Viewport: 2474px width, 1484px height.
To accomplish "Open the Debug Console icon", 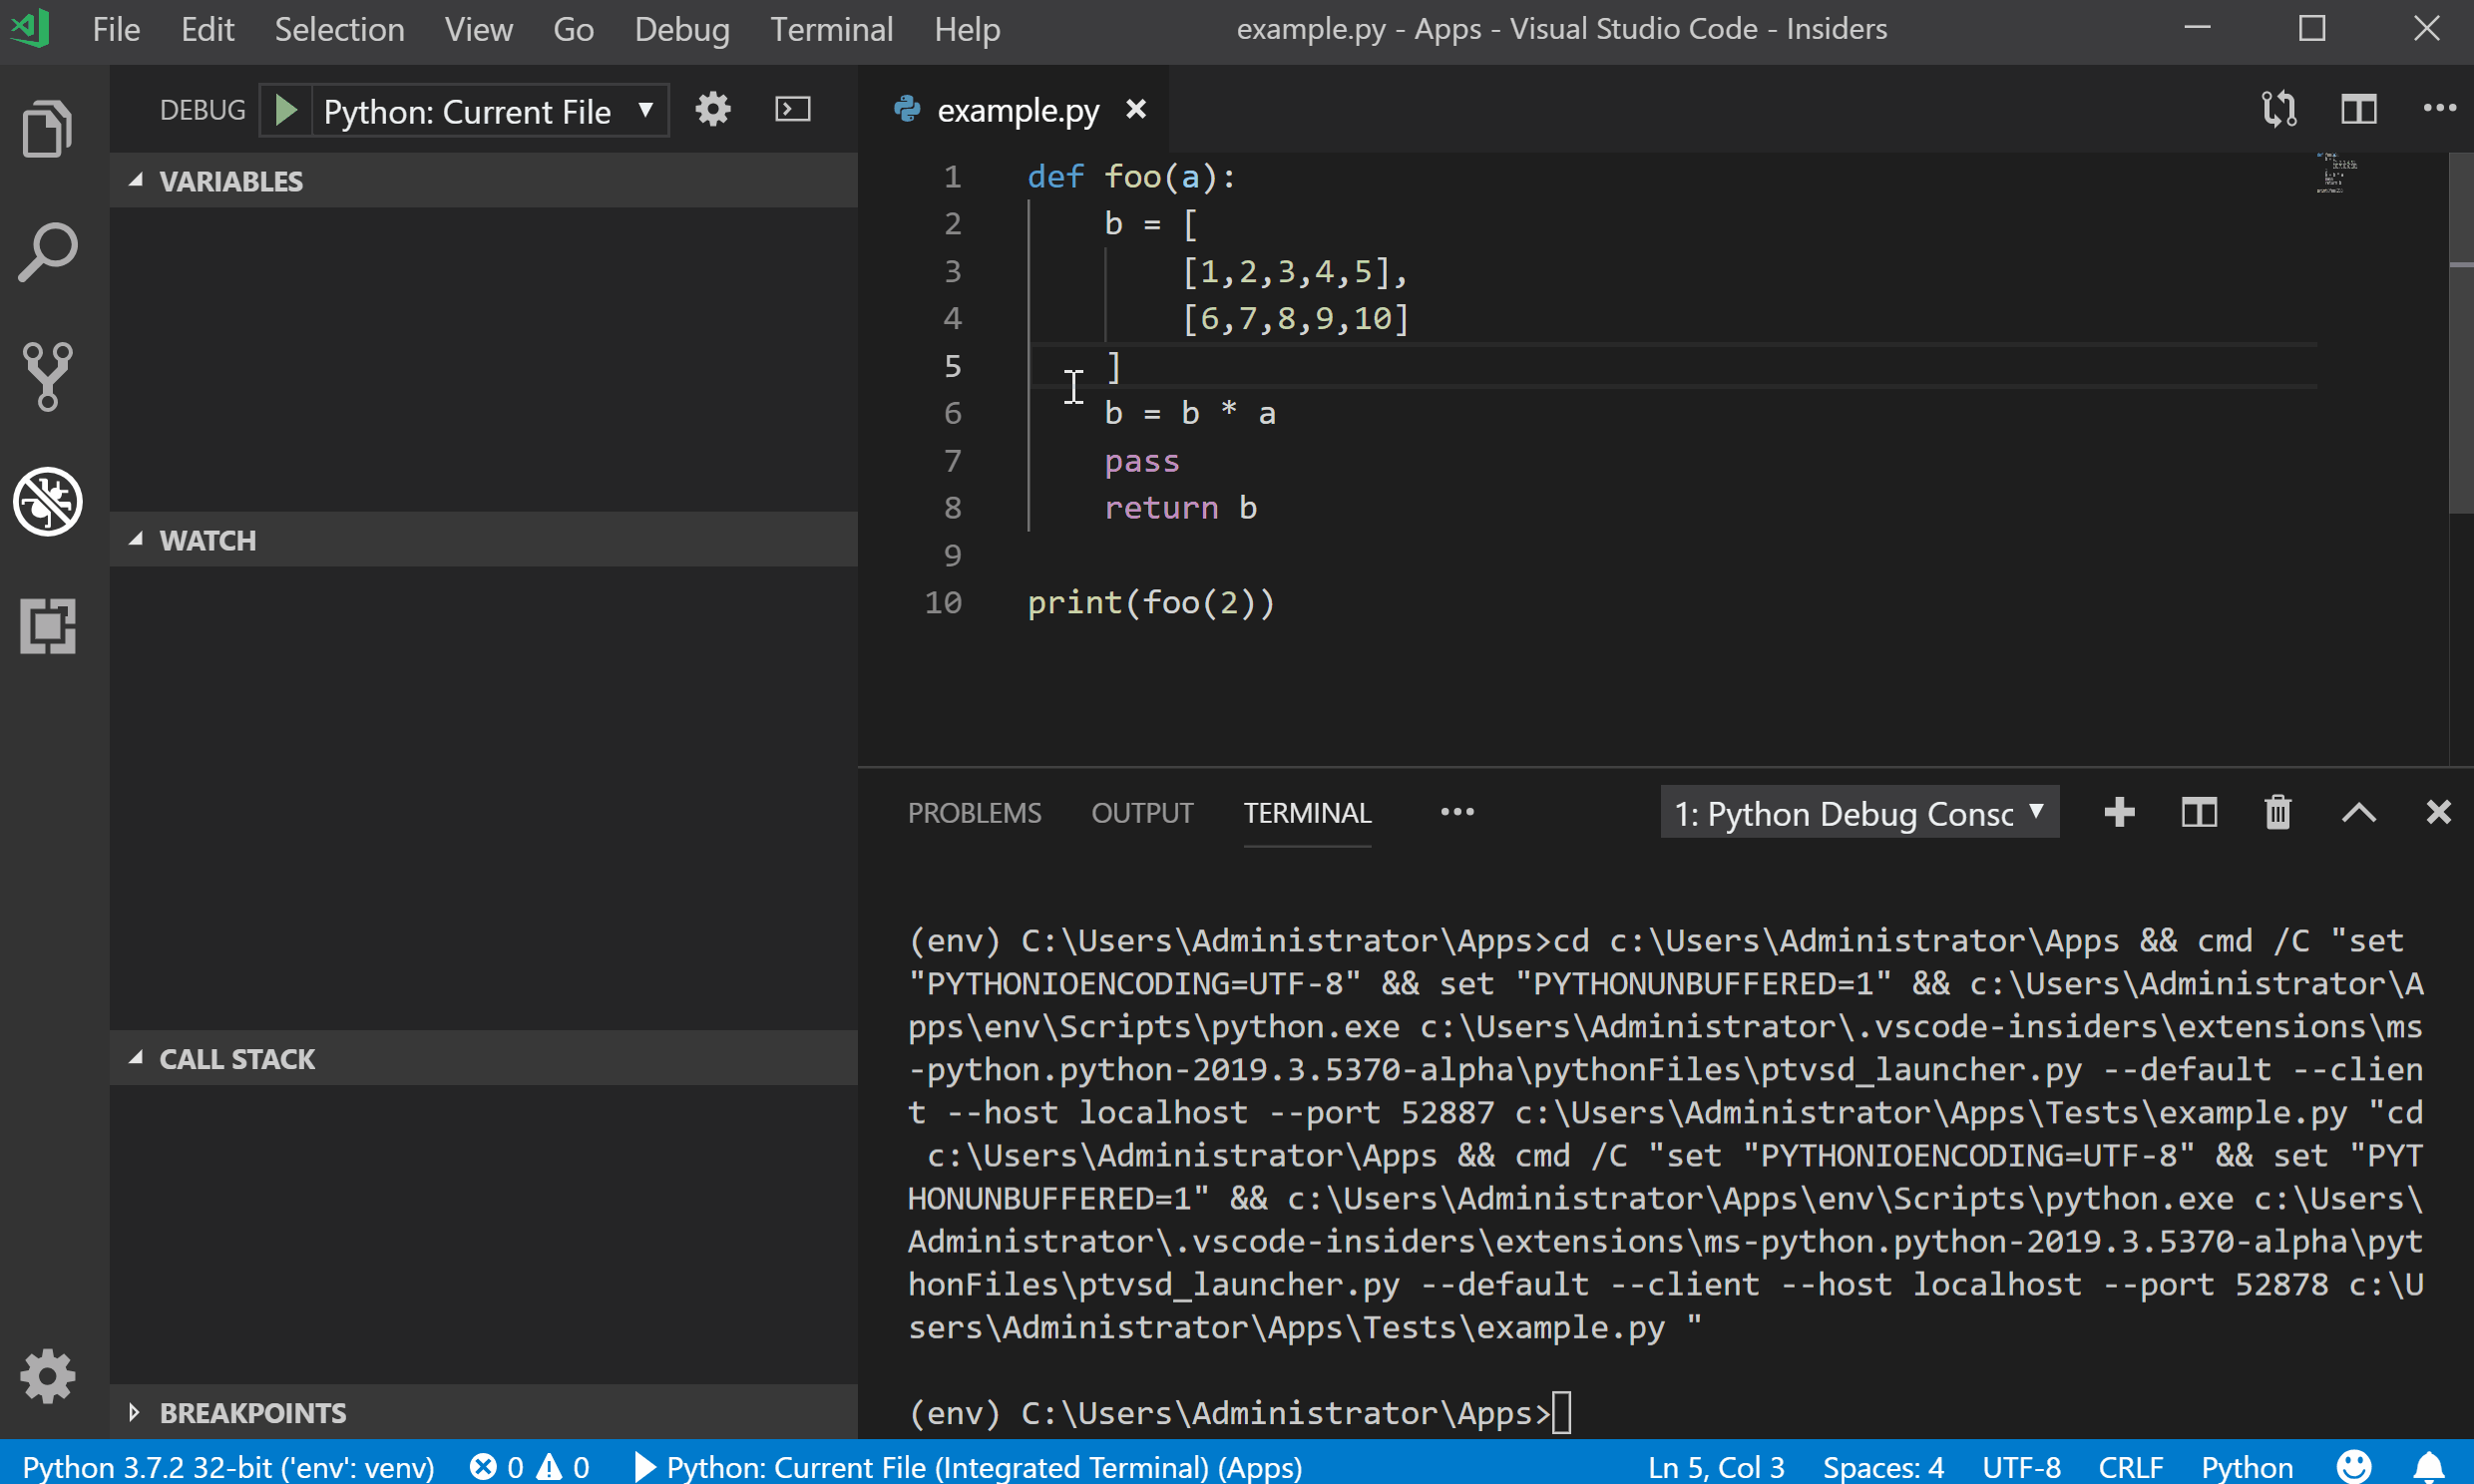I will [x=792, y=109].
